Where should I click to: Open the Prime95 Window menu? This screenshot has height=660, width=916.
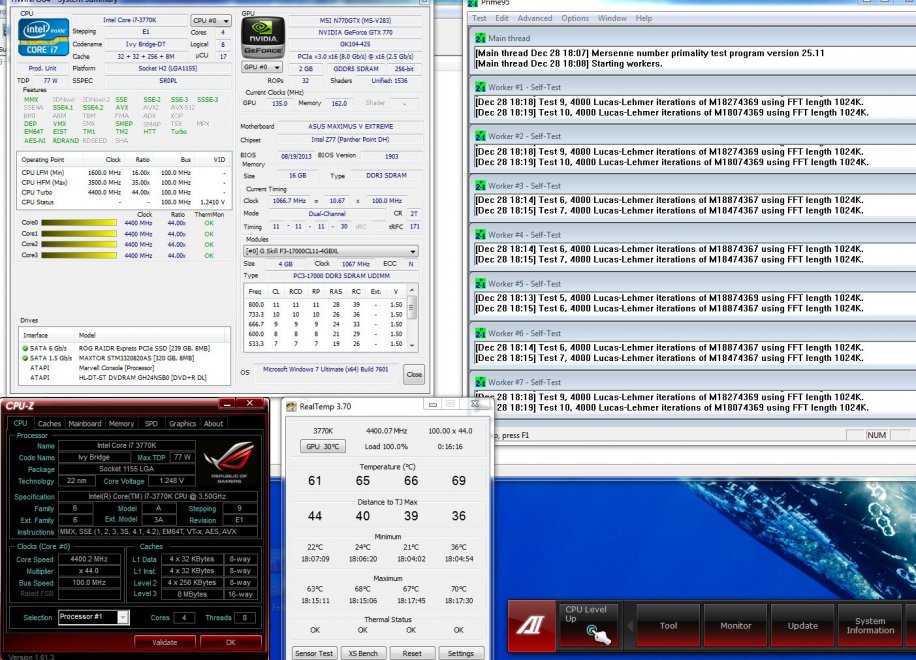612,18
